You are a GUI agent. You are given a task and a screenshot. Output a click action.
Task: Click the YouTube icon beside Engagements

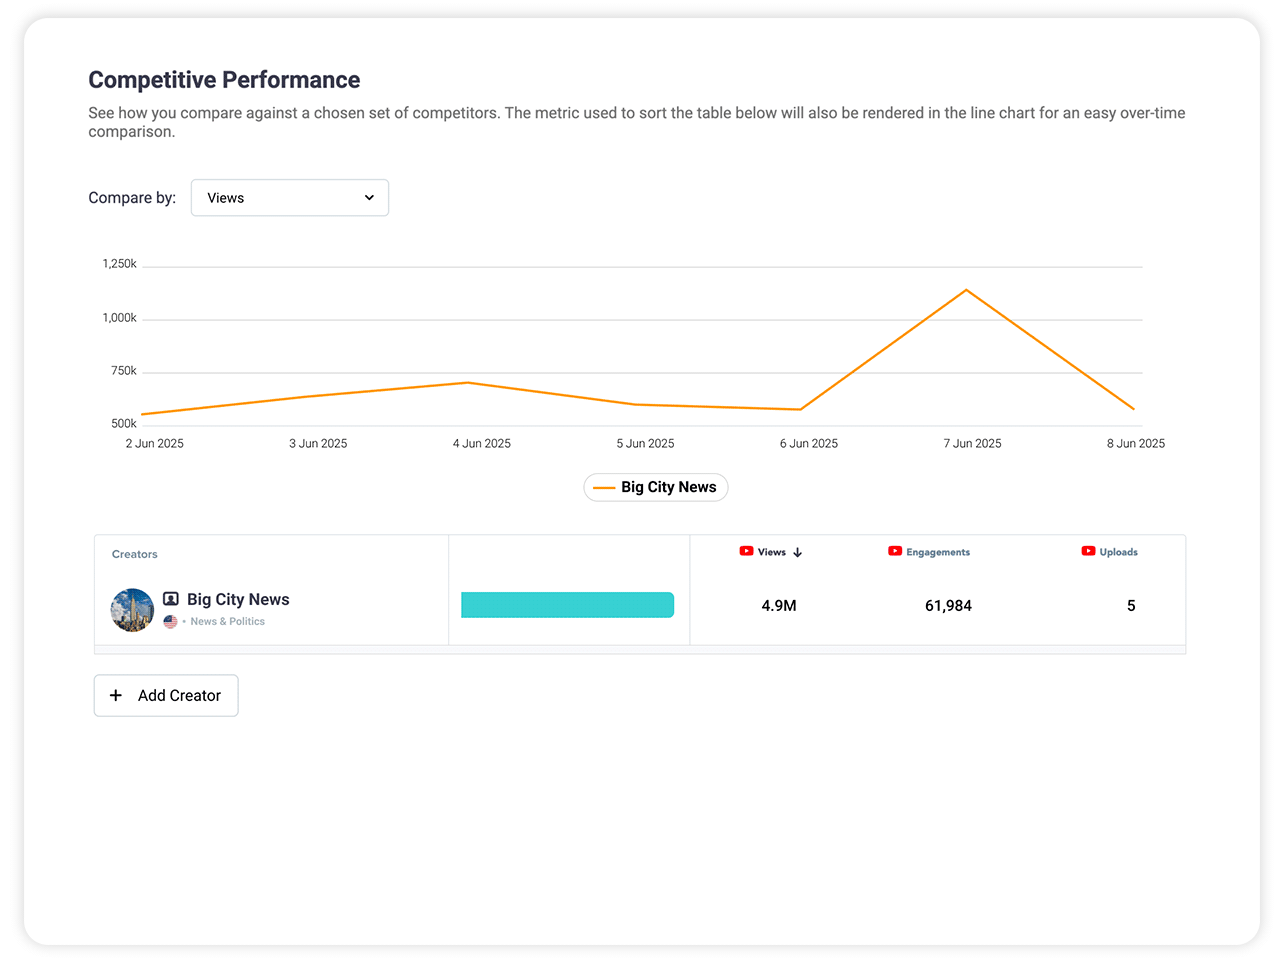895,551
